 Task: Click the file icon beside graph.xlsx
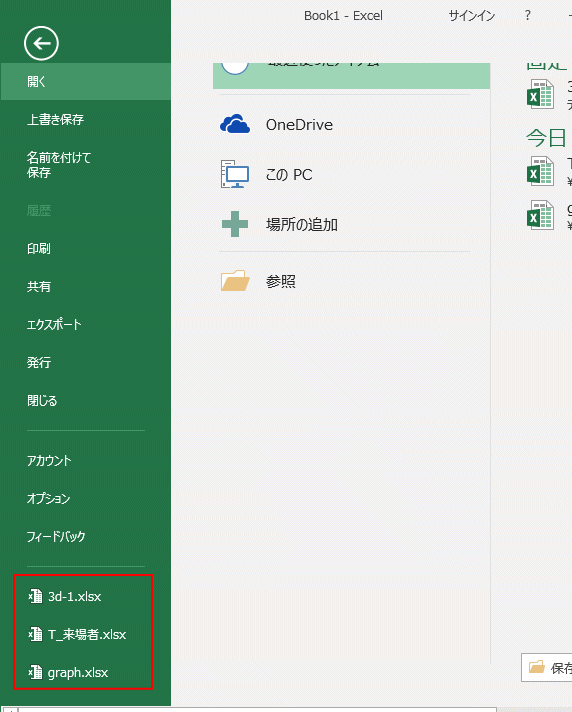[35, 672]
